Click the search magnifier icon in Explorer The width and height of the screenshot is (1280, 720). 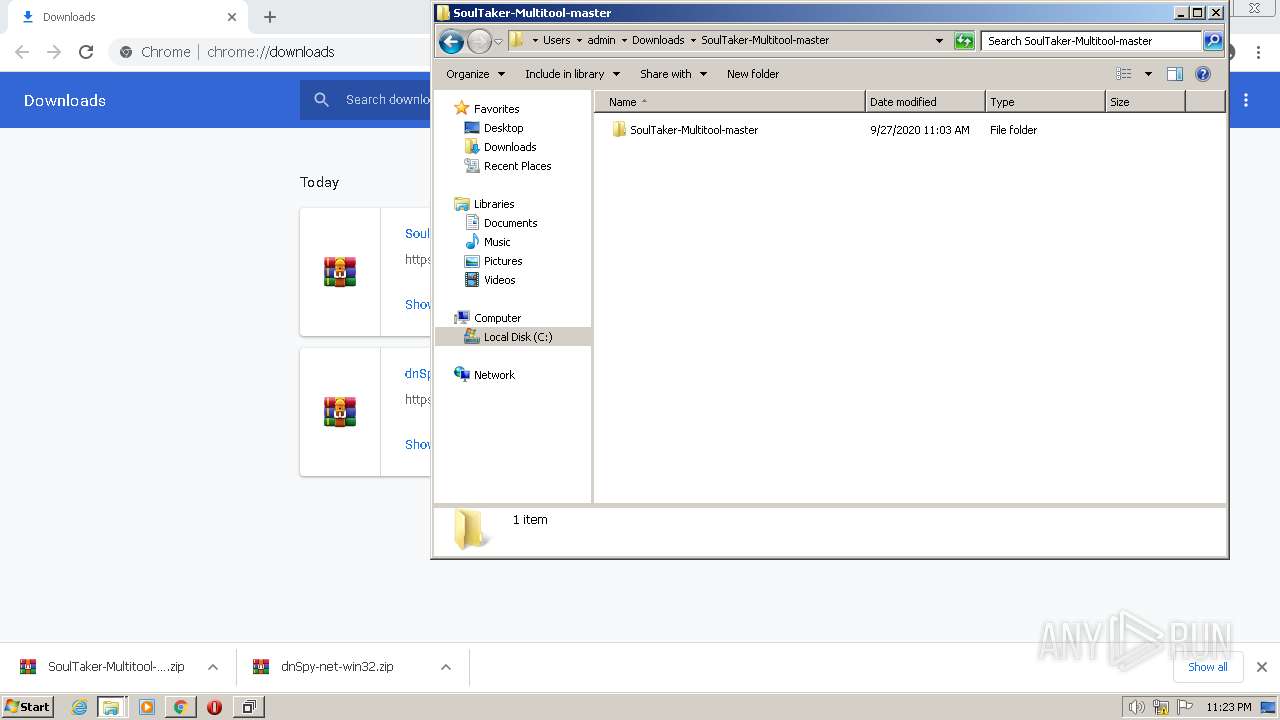pyautogui.click(x=1213, y=41)
